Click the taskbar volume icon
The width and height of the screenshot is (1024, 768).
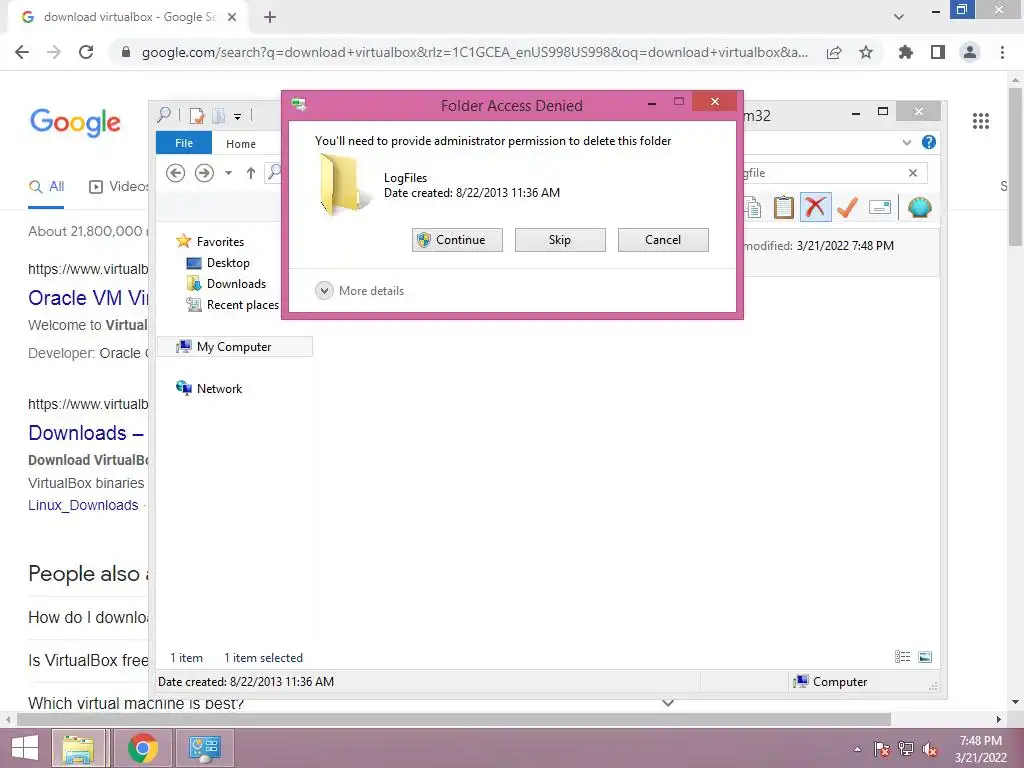[x=930, y=749]
